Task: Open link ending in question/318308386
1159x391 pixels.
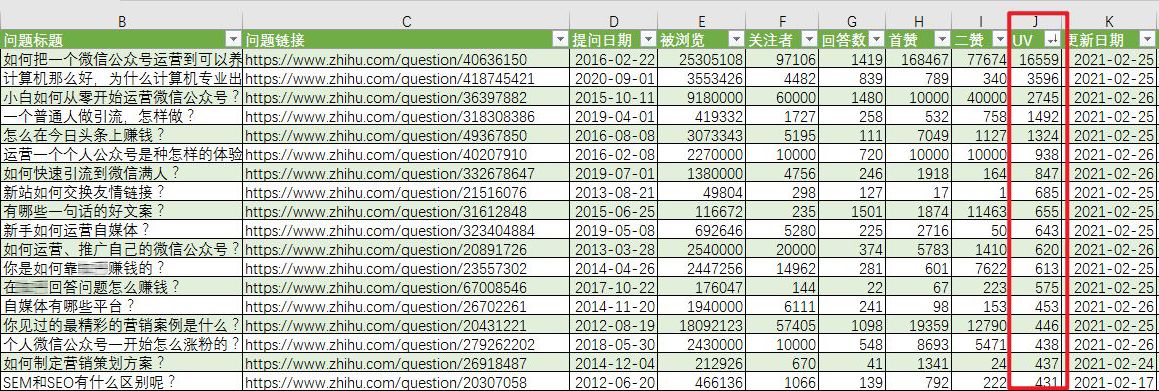Action: [x=390, y=117]
